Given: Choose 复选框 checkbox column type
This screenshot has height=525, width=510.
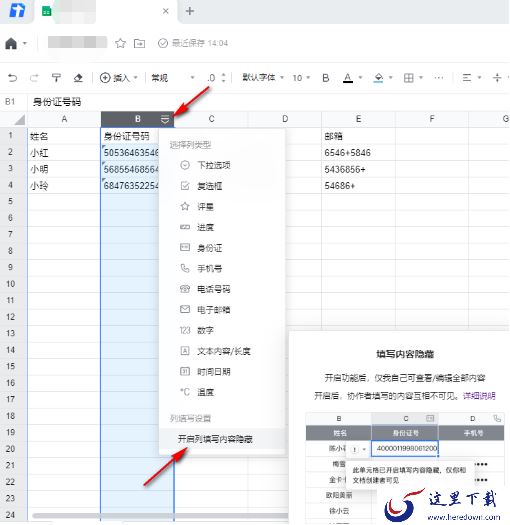Looking at the screenshot, I should [222, 186].
